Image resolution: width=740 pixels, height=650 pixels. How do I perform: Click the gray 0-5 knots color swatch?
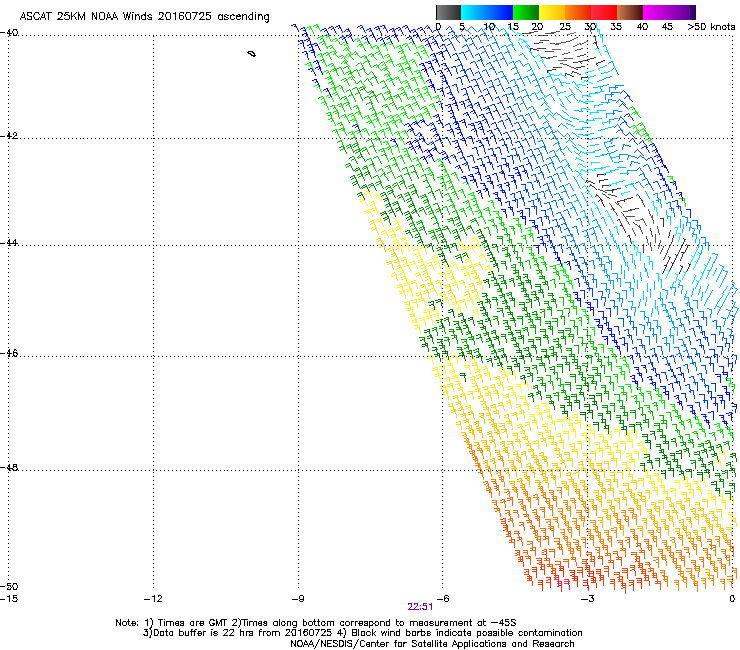448,12
